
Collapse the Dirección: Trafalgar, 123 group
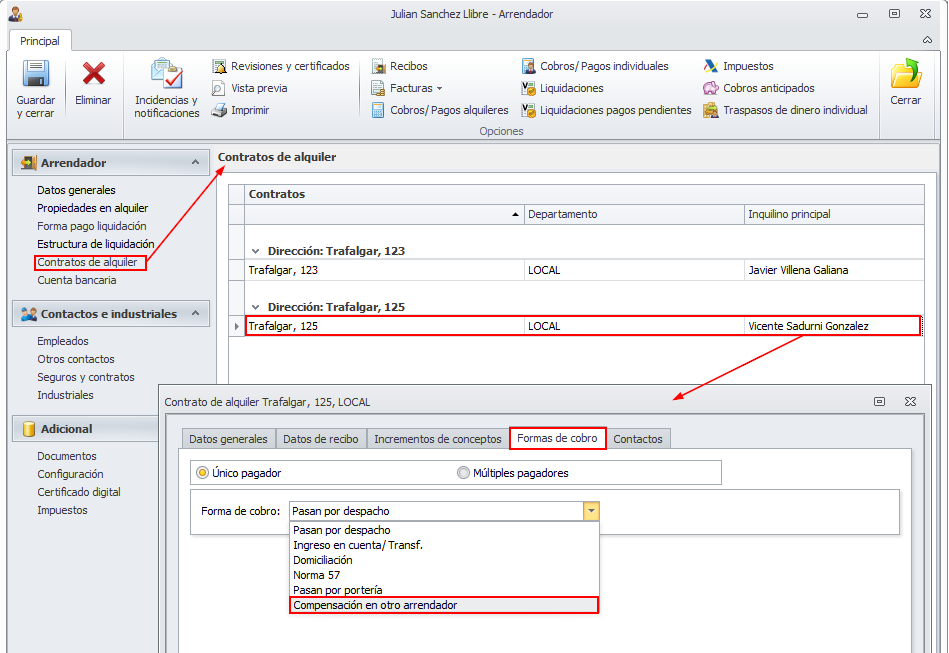(x=255, y=251)
